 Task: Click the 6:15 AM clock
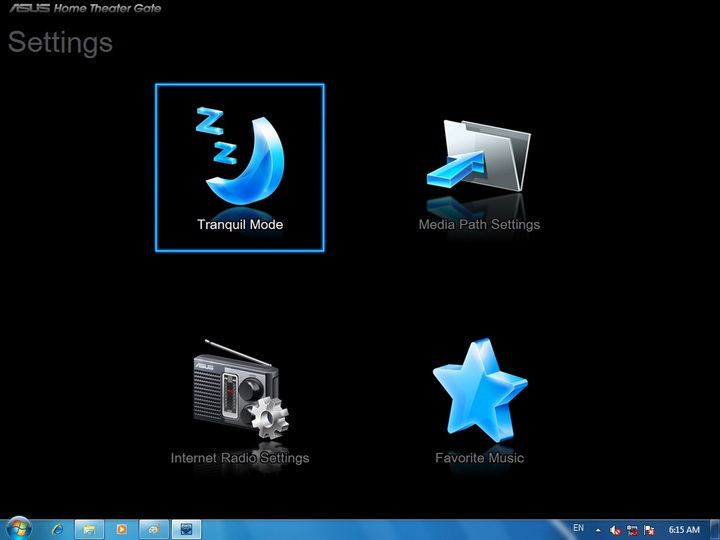click(x=684, y=530)
